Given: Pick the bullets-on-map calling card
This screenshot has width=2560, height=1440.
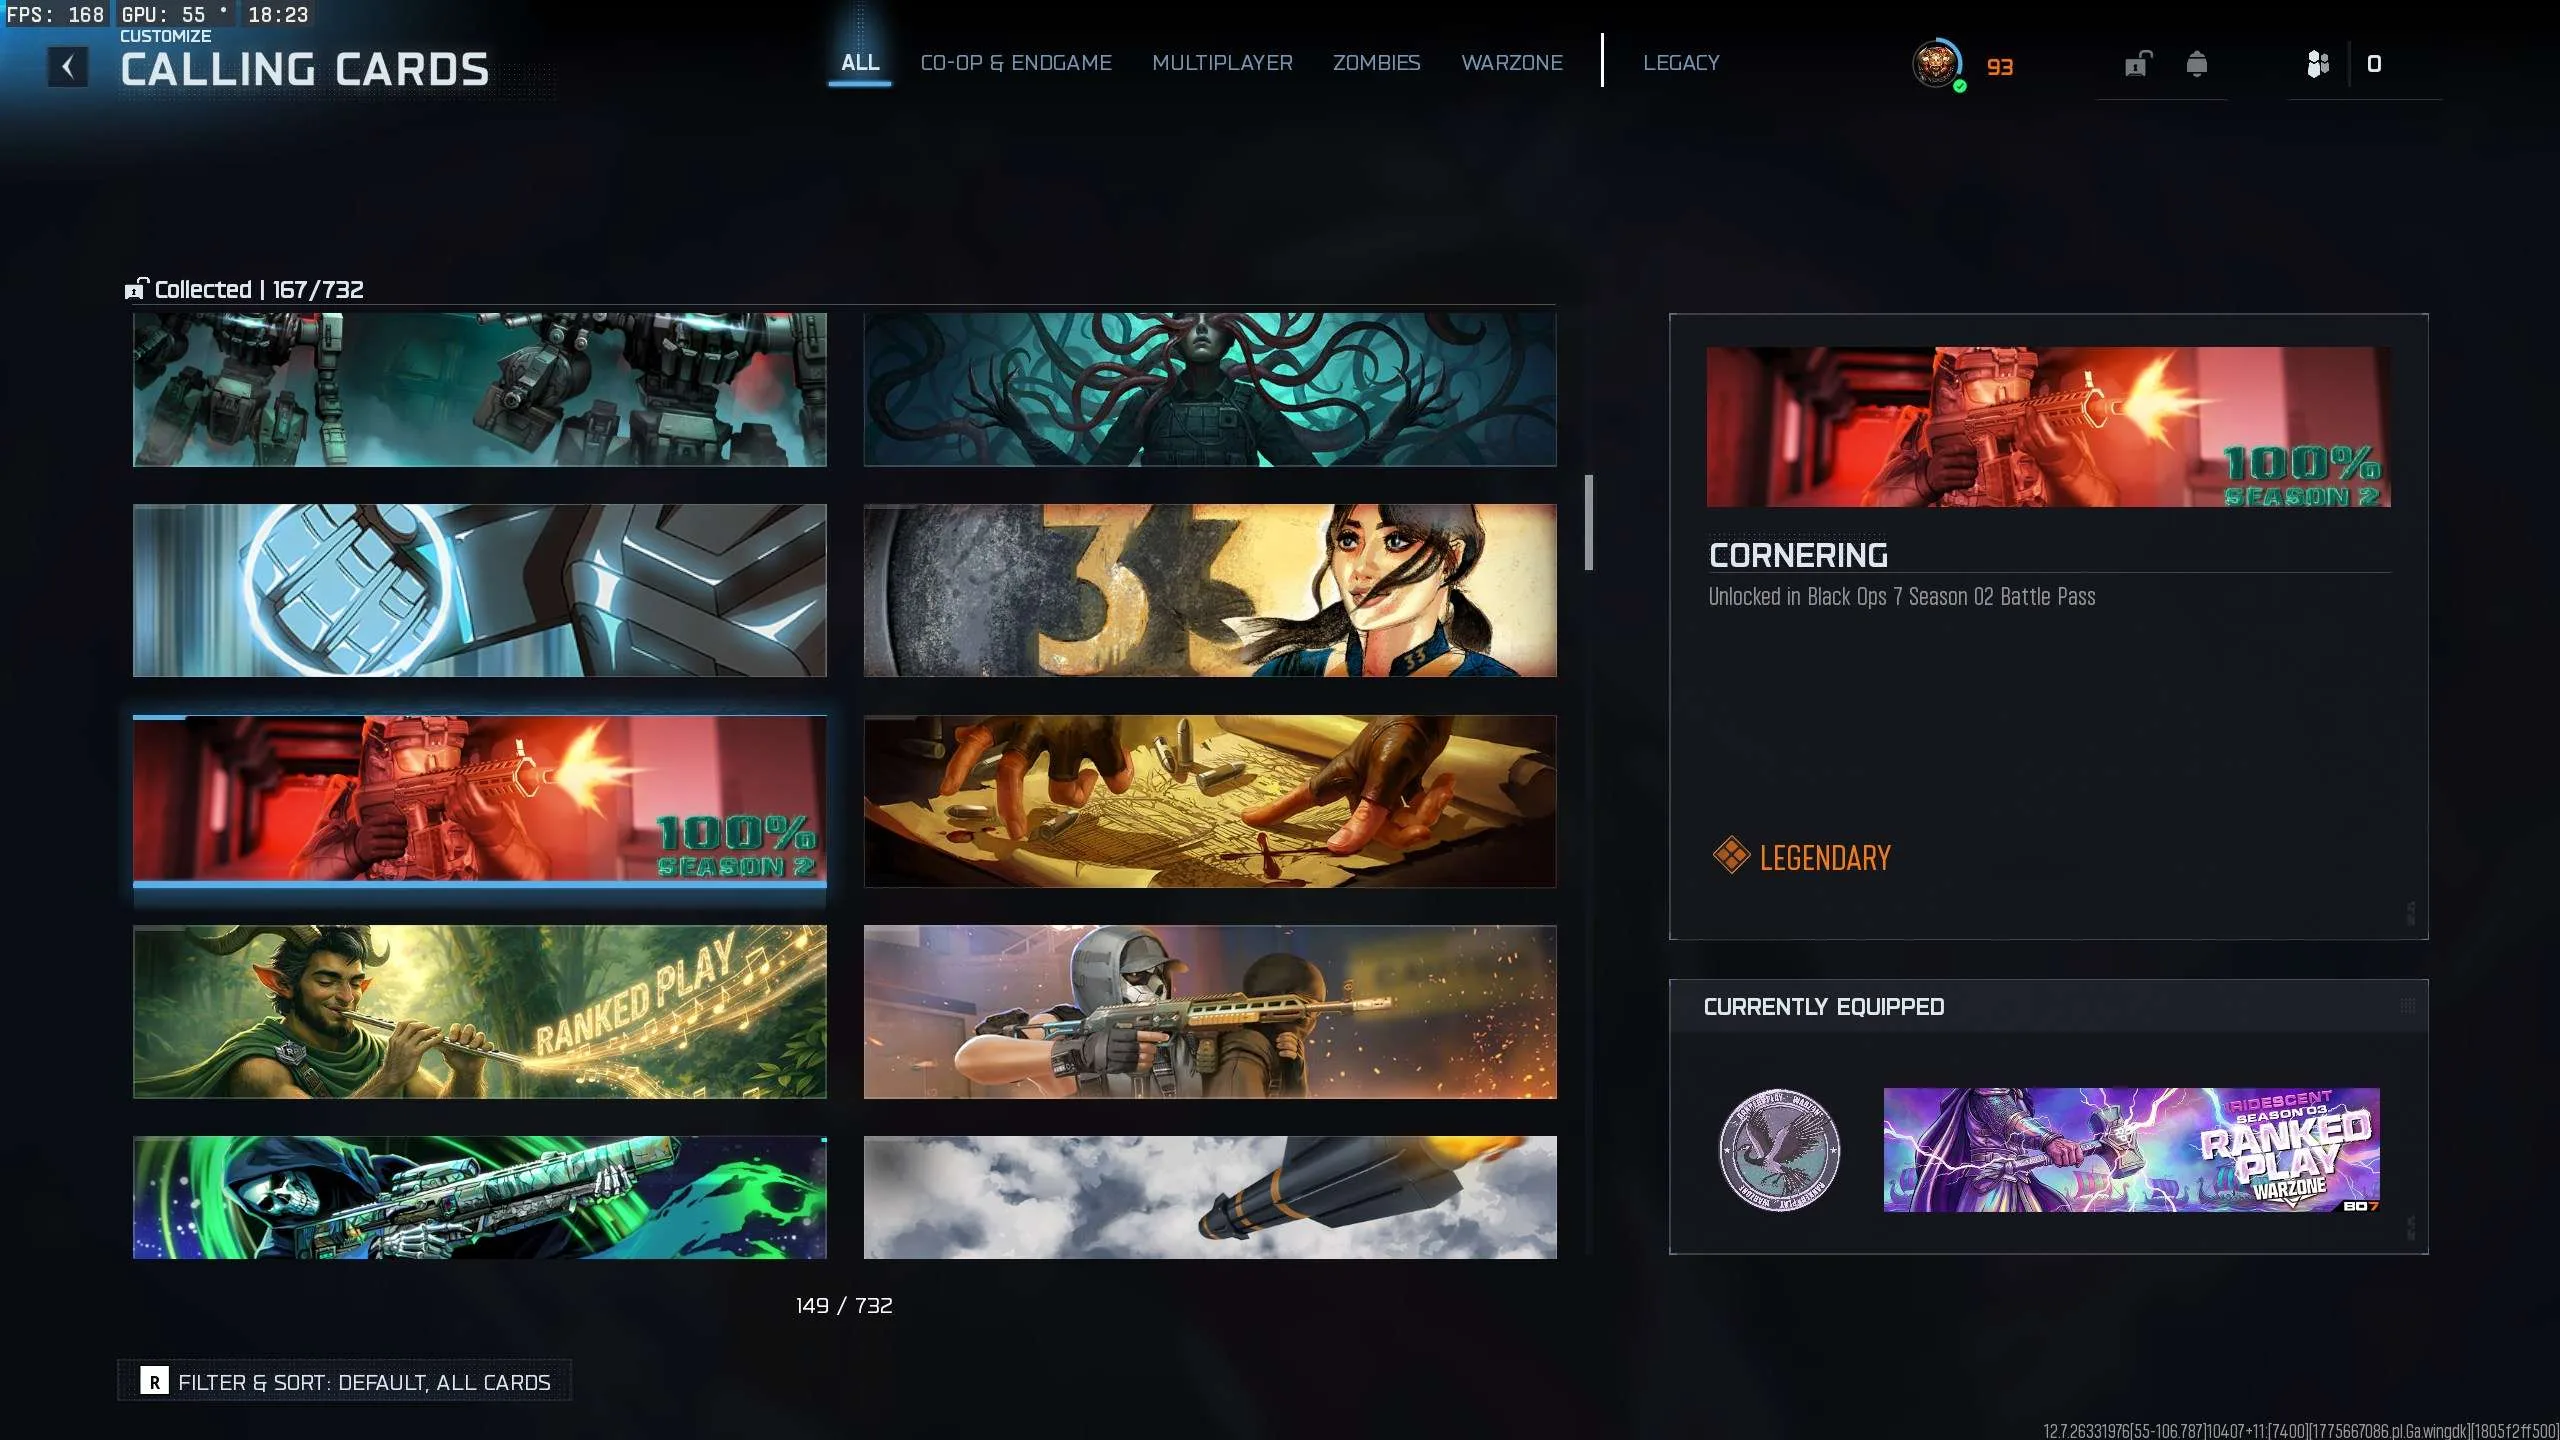Looking at the screenshot, I should point(1210,801).
